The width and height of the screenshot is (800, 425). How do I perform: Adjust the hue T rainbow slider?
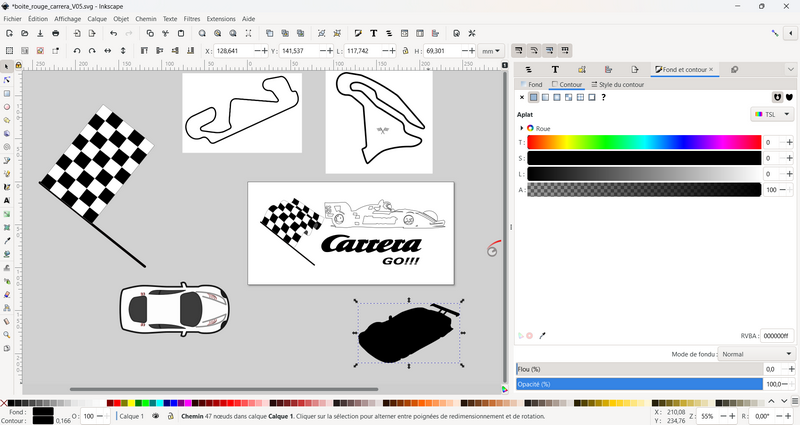point(644,142)
